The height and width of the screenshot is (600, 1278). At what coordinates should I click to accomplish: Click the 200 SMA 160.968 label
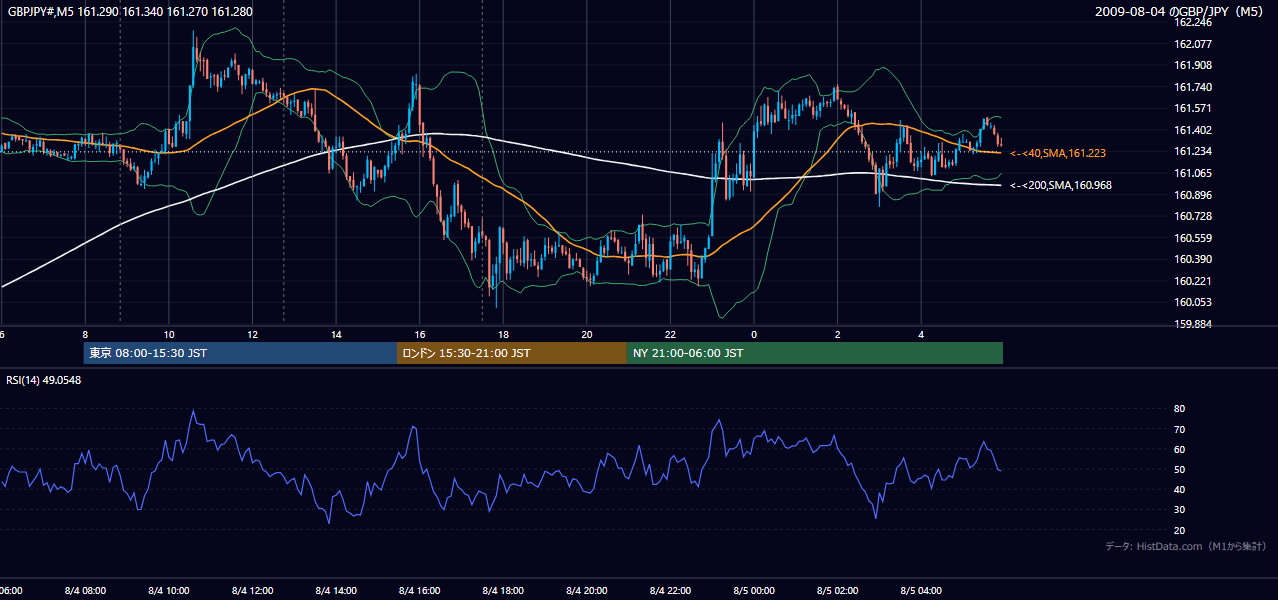(1061, 185)
